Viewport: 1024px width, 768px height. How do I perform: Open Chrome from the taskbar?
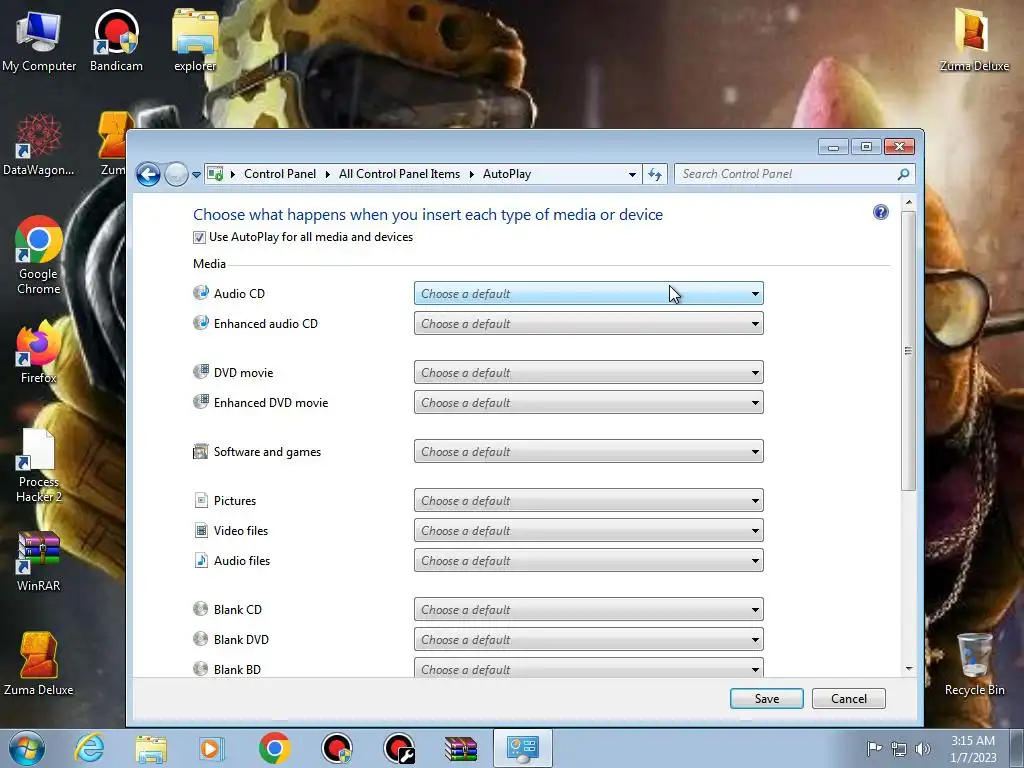click(274, 748)
